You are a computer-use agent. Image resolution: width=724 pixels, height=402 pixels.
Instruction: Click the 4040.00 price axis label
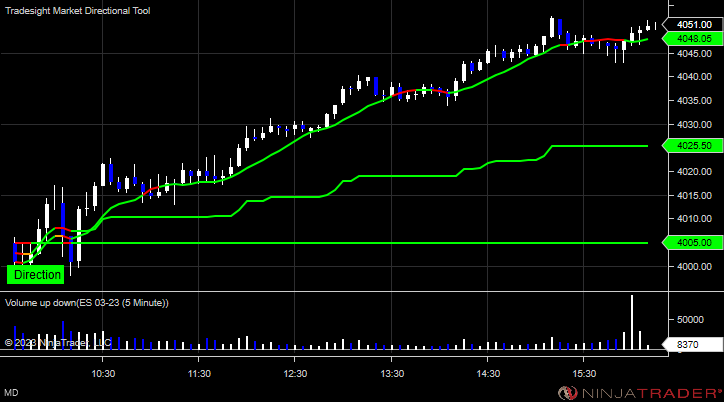point(694,77)
